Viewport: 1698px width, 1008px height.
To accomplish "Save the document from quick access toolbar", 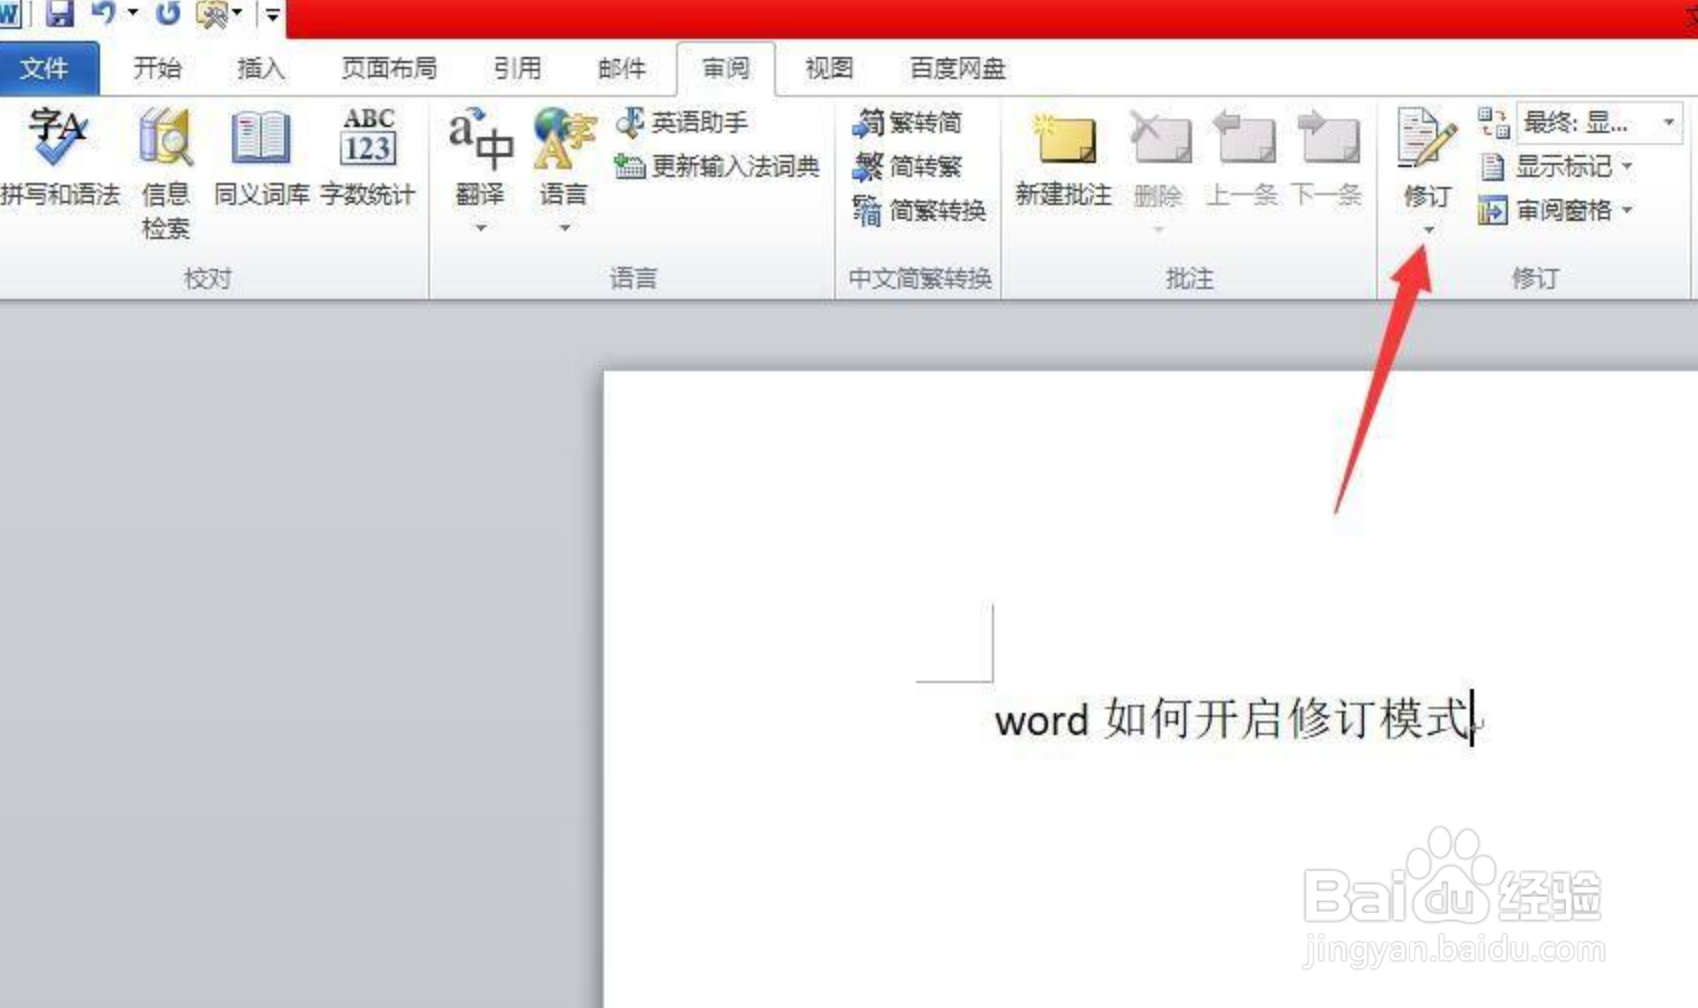I will 60,13.
